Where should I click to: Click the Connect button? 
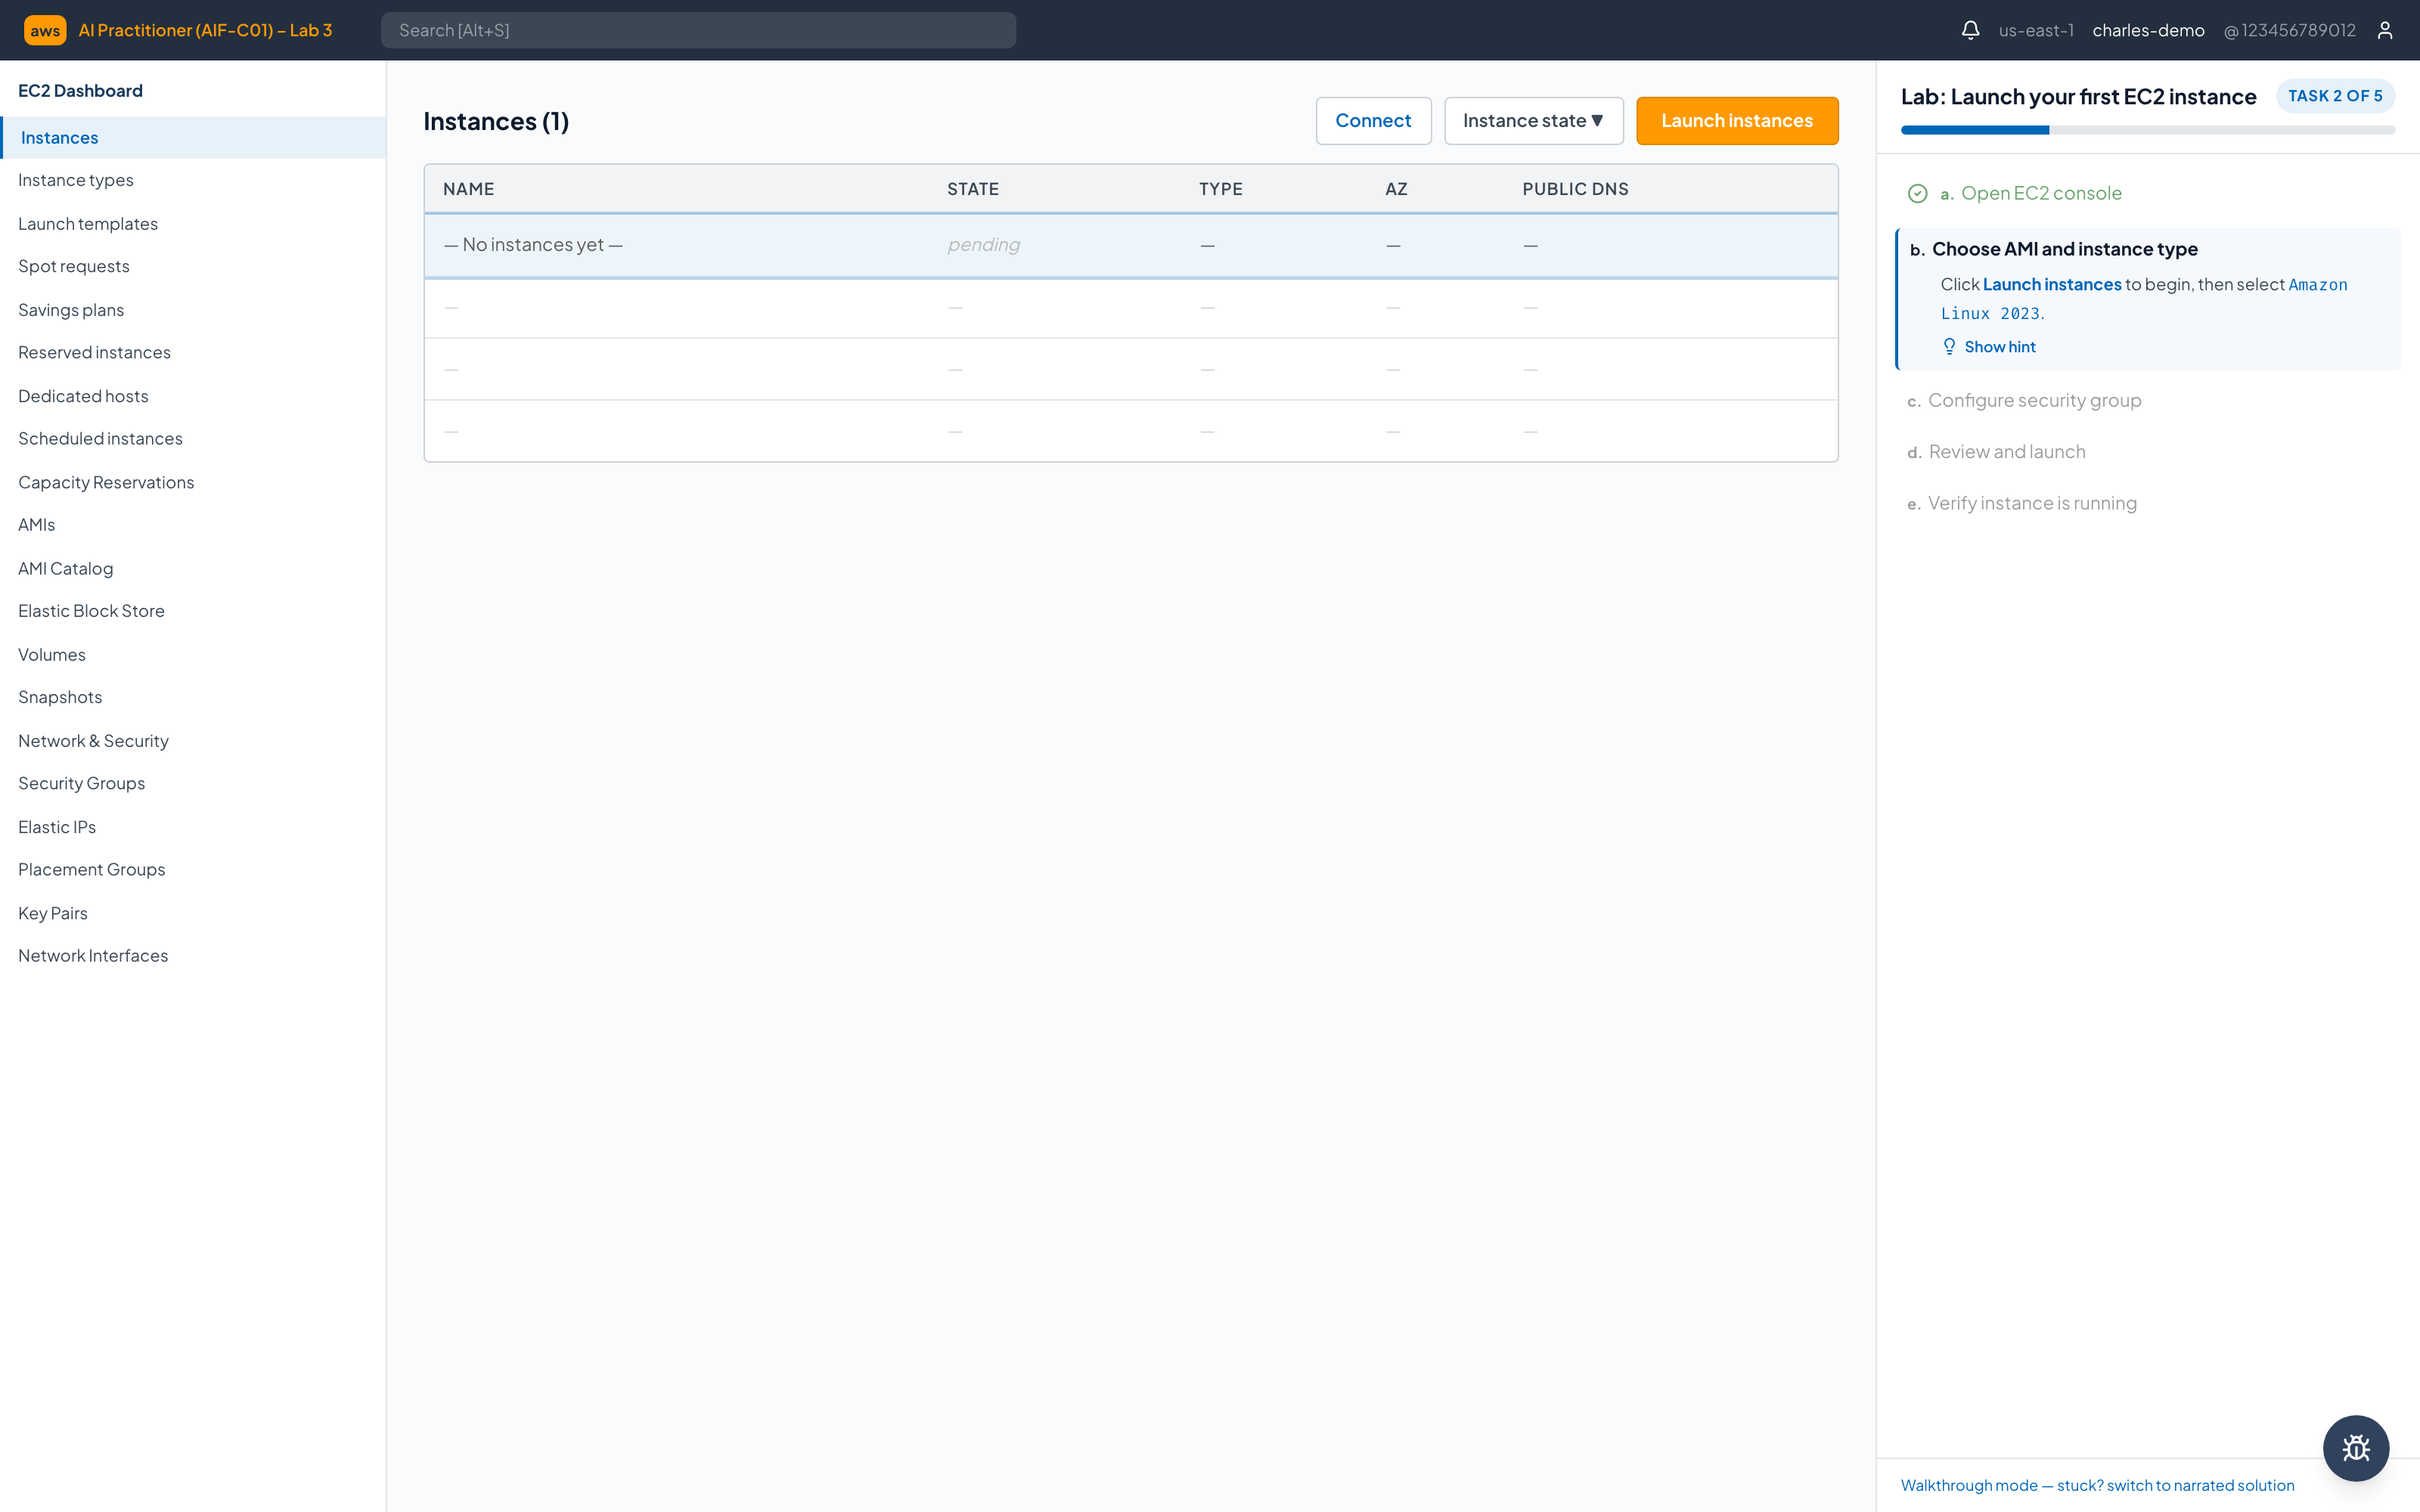pos(1373,121)
